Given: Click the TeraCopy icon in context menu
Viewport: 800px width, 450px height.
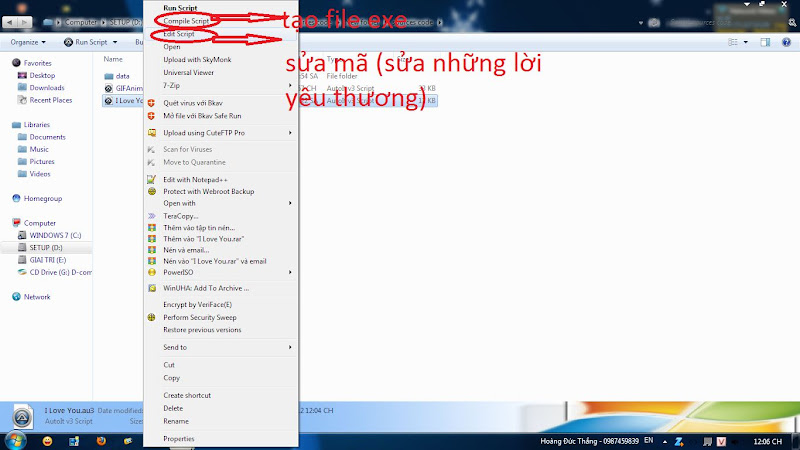Looking at the screenshot, I should [152, 215].
